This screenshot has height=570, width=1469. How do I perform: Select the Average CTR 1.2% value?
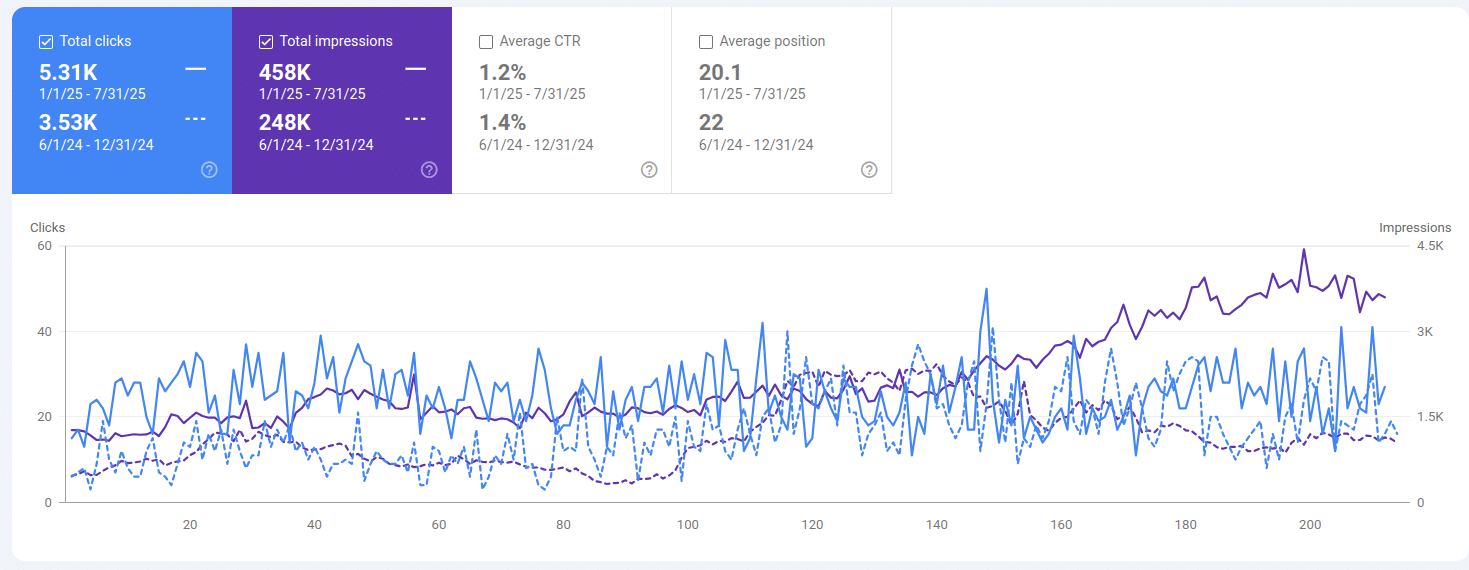[502, 72]
